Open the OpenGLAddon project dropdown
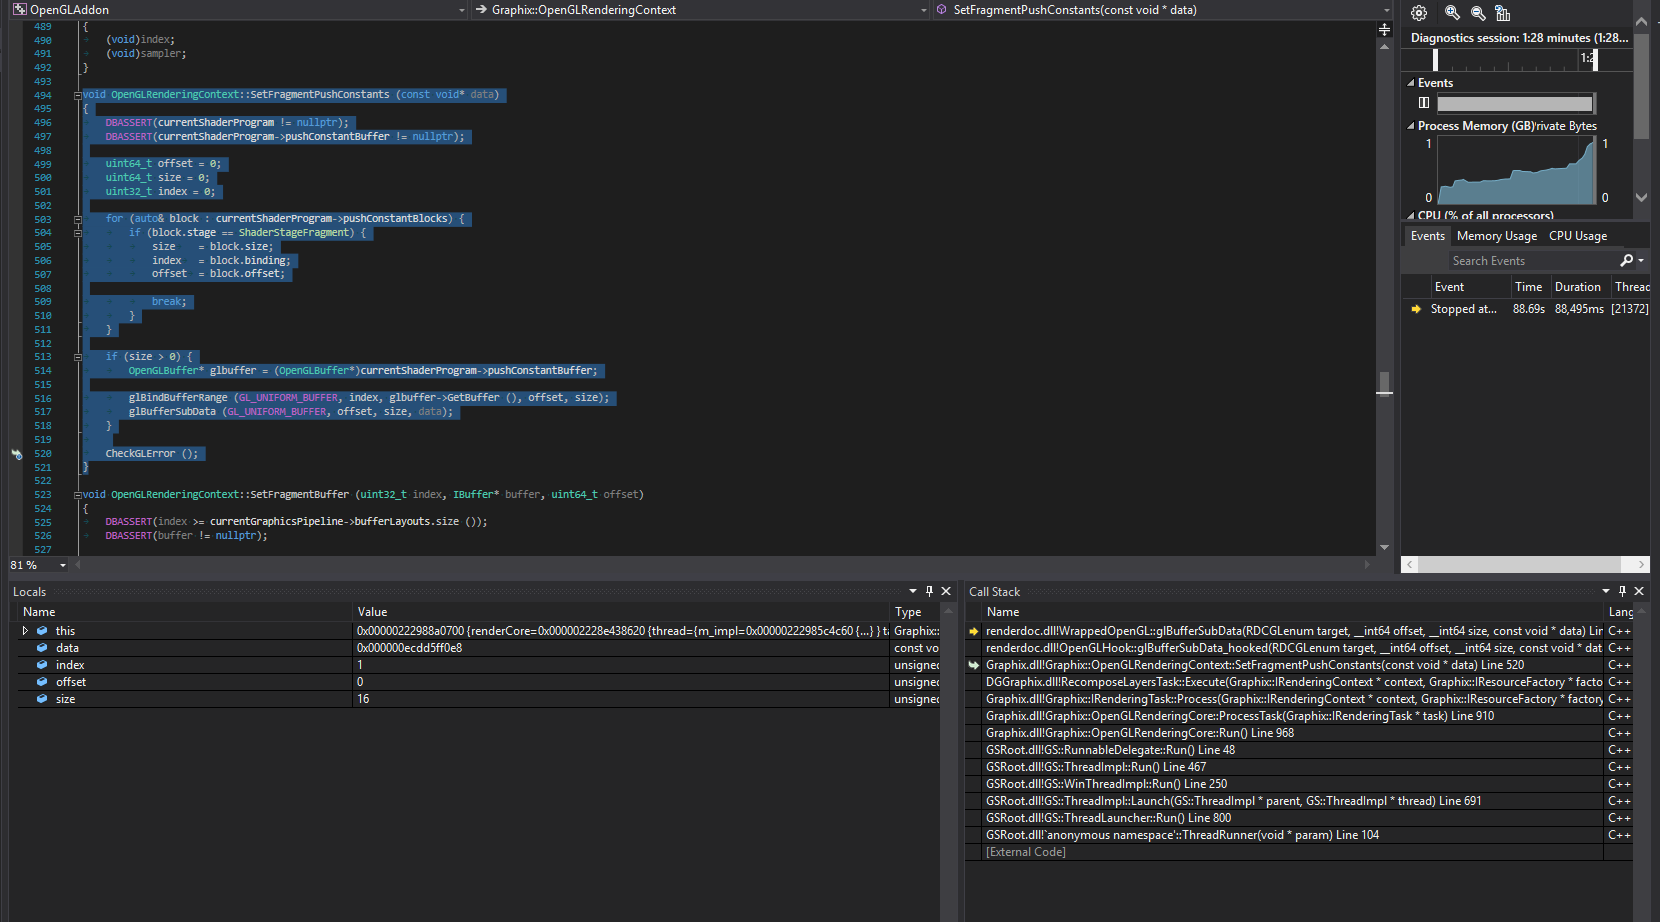The width and height of the screenshot is (1660, 922). pos(460,9)
